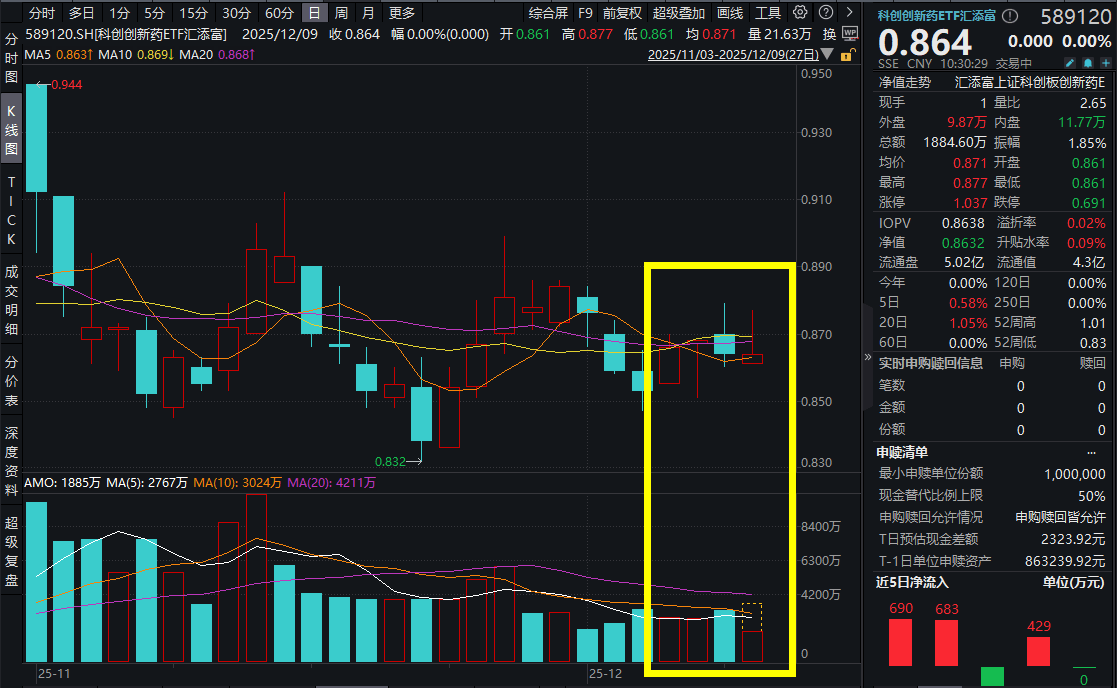Viewport: 1117px width, 688px height.
Task: Open the 申赎清单 more options ellipsis
Action: (x=1091, y=452)
